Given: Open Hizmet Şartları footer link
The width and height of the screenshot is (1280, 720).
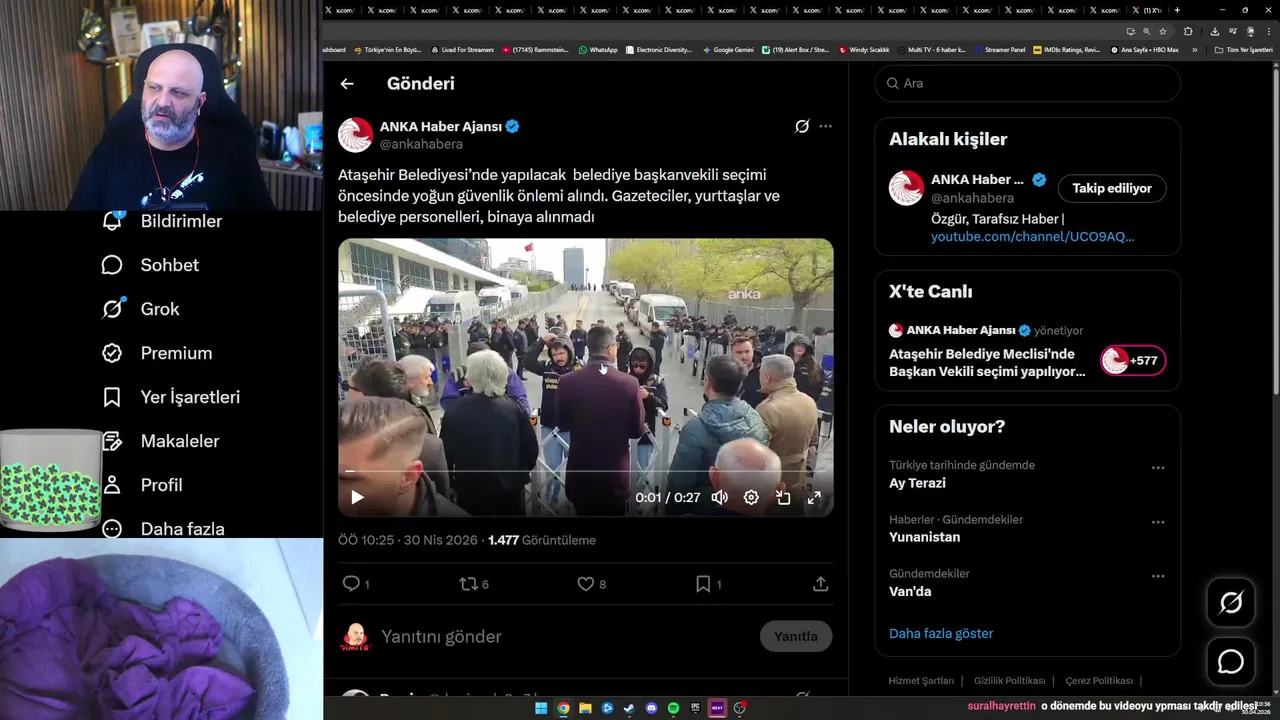Looking at the screenshot, I should pos(921,681).
